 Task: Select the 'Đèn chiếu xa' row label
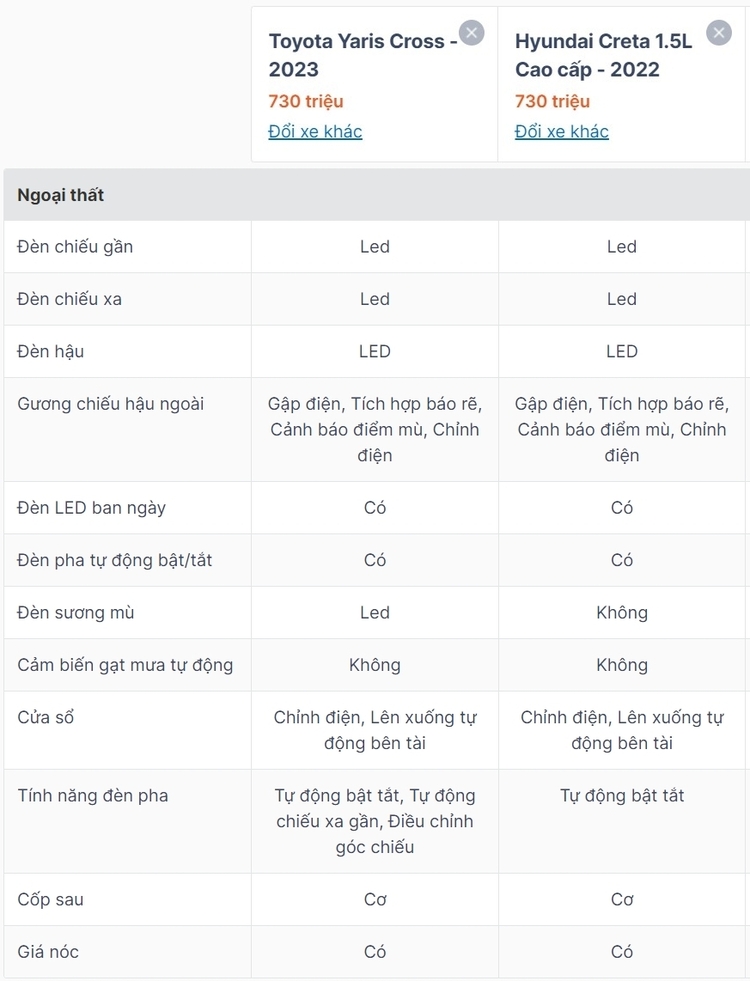pyautogui.click(x=69, y=299)
